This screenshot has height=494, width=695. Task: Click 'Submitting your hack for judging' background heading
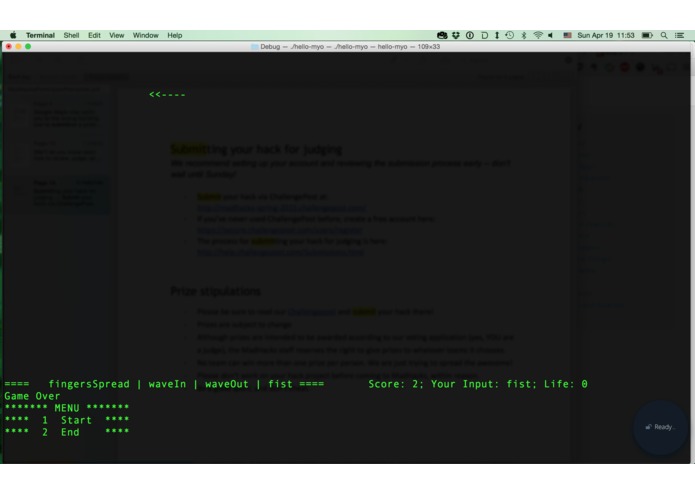[x=256, y=149]
